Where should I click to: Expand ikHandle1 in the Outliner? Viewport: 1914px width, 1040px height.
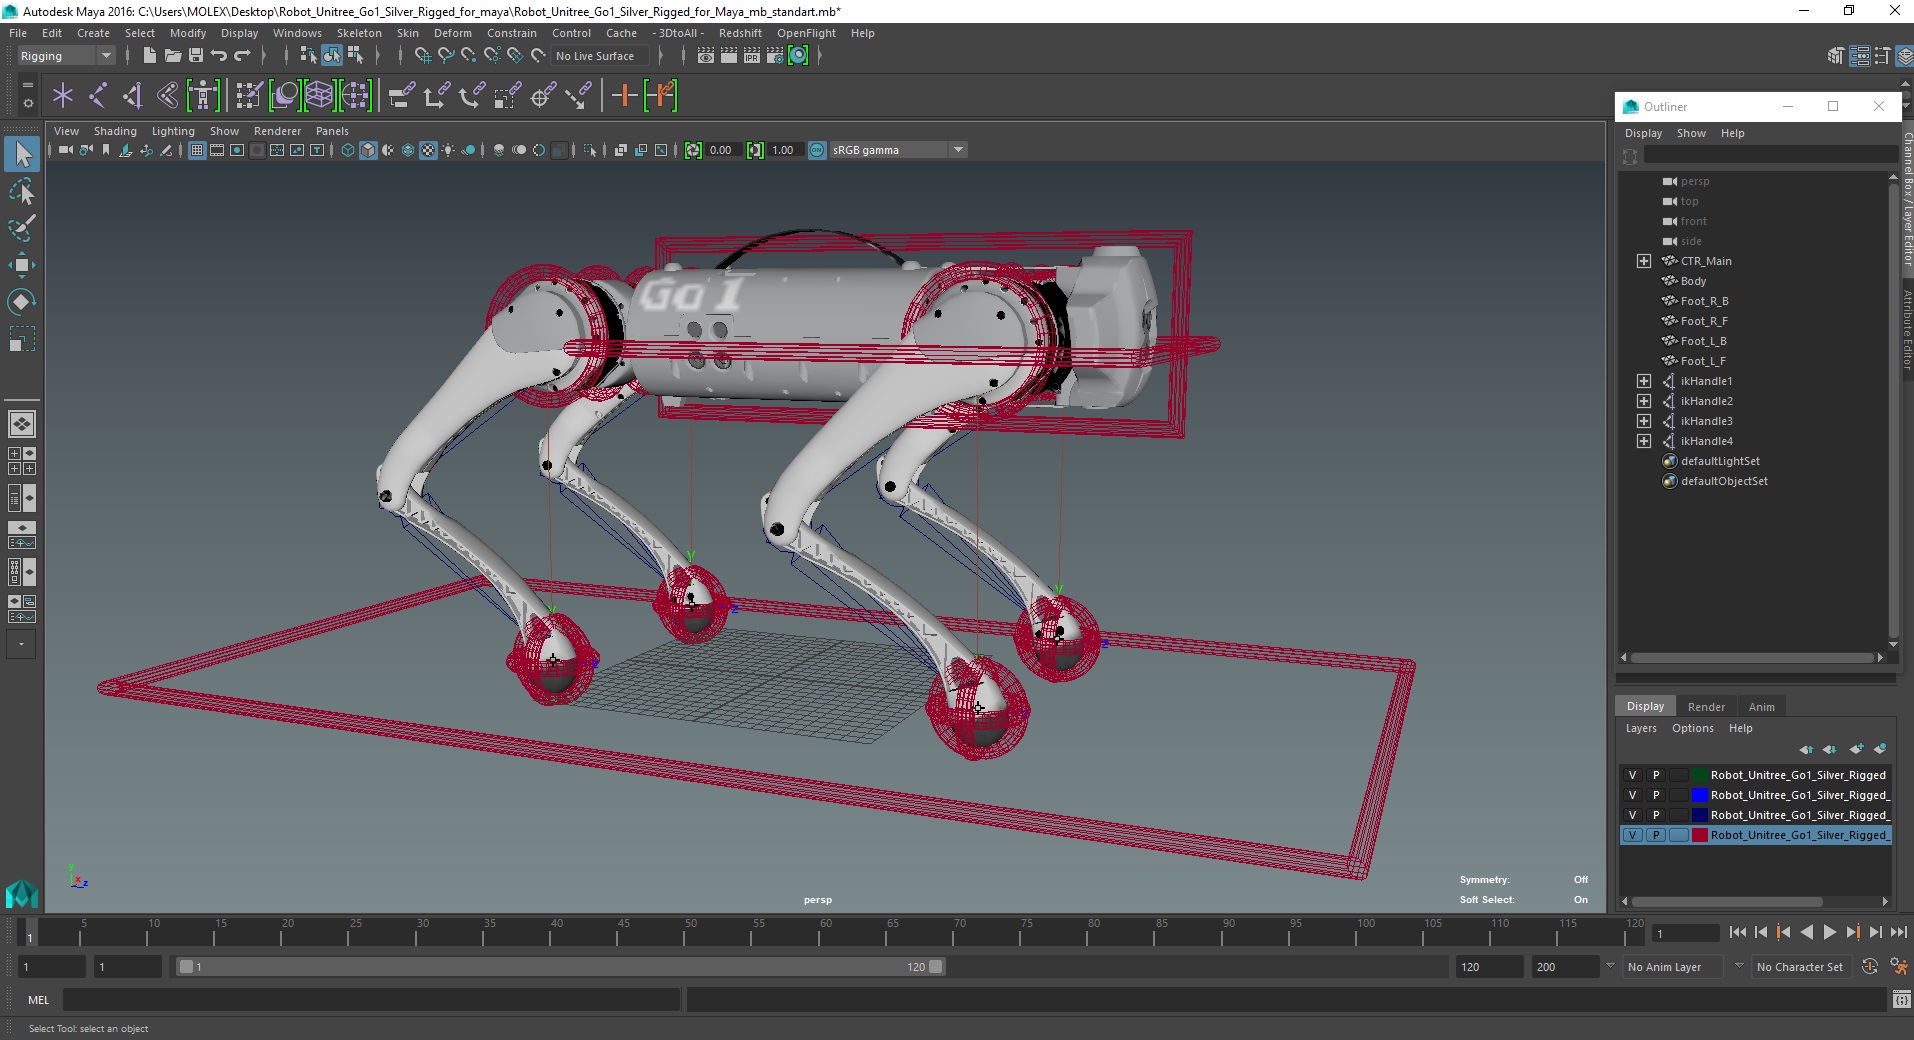[1644, 381]
